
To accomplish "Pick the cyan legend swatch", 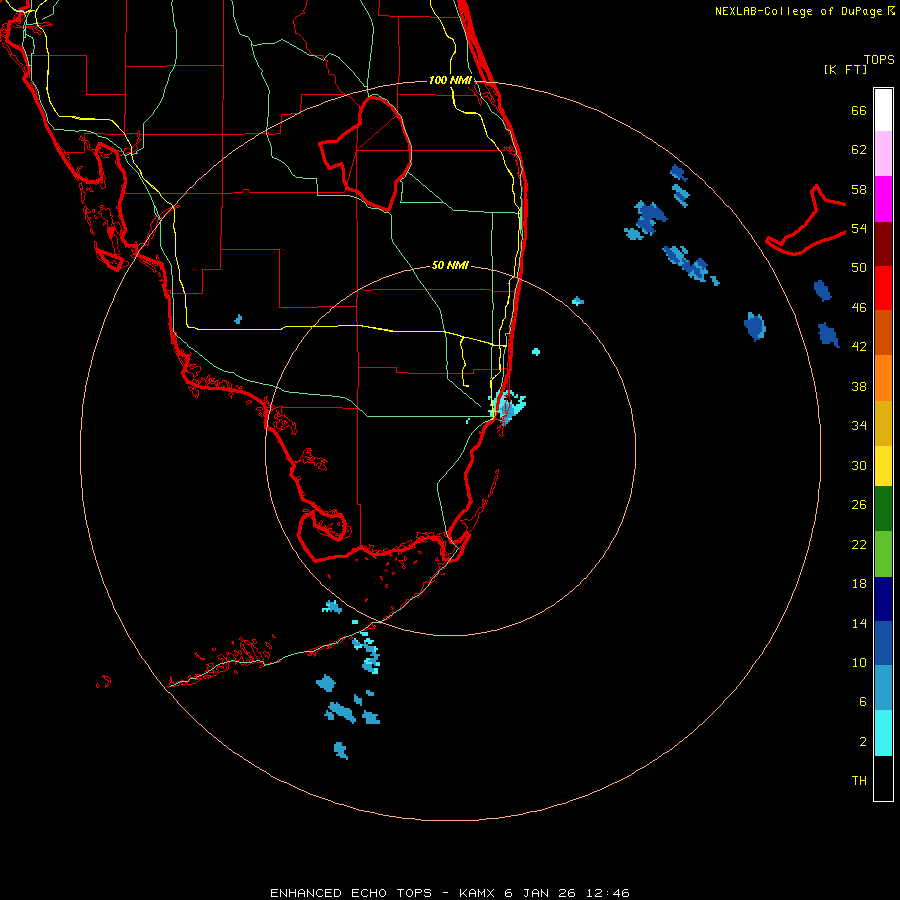I will (883, 733).
